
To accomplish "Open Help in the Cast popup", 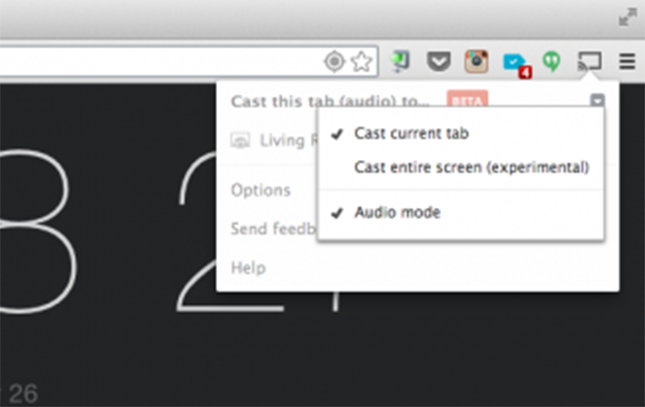I will (248, 267).
